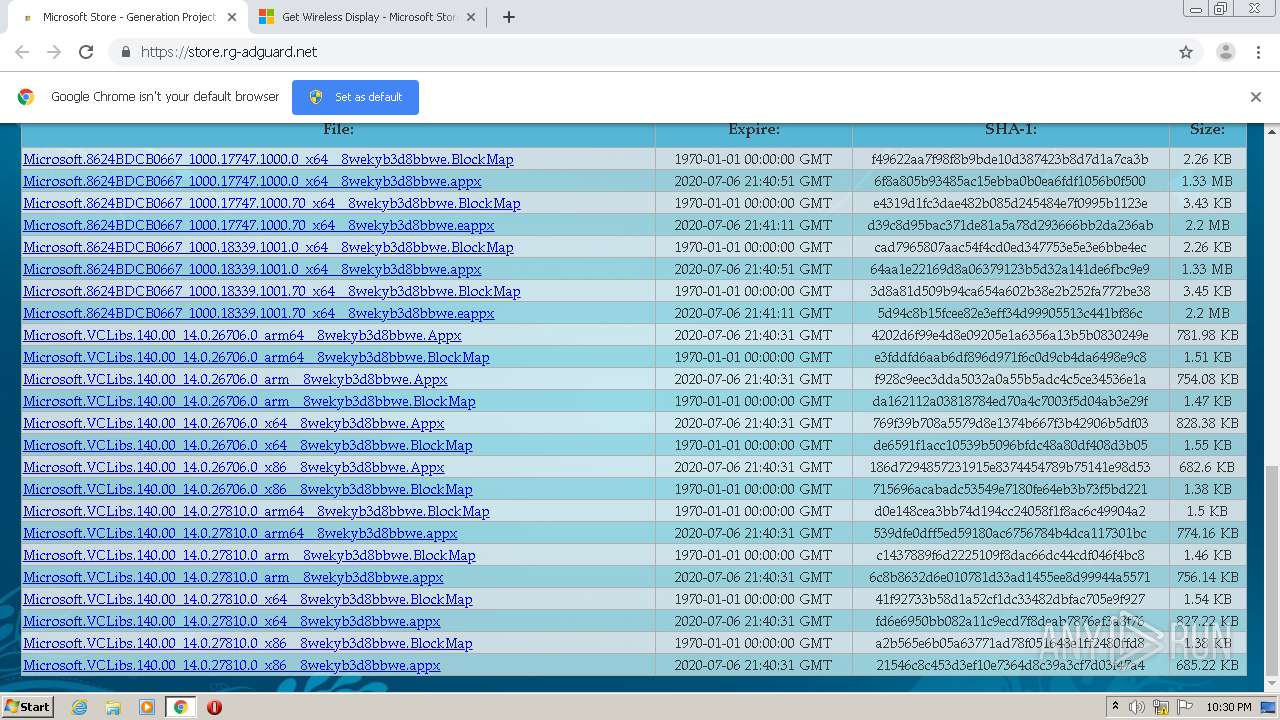
Task: Open the media player taskbar icon
Action: [x=147, y=707]
